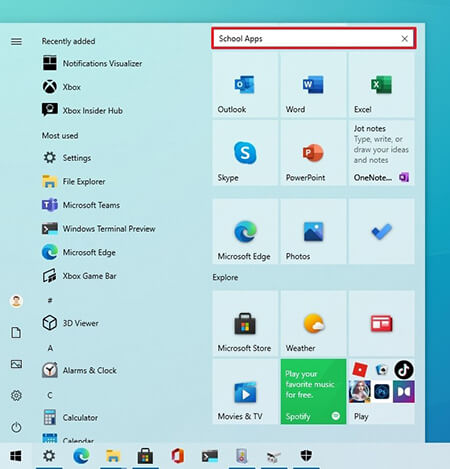Click the Explore group heading

[225, 277]
